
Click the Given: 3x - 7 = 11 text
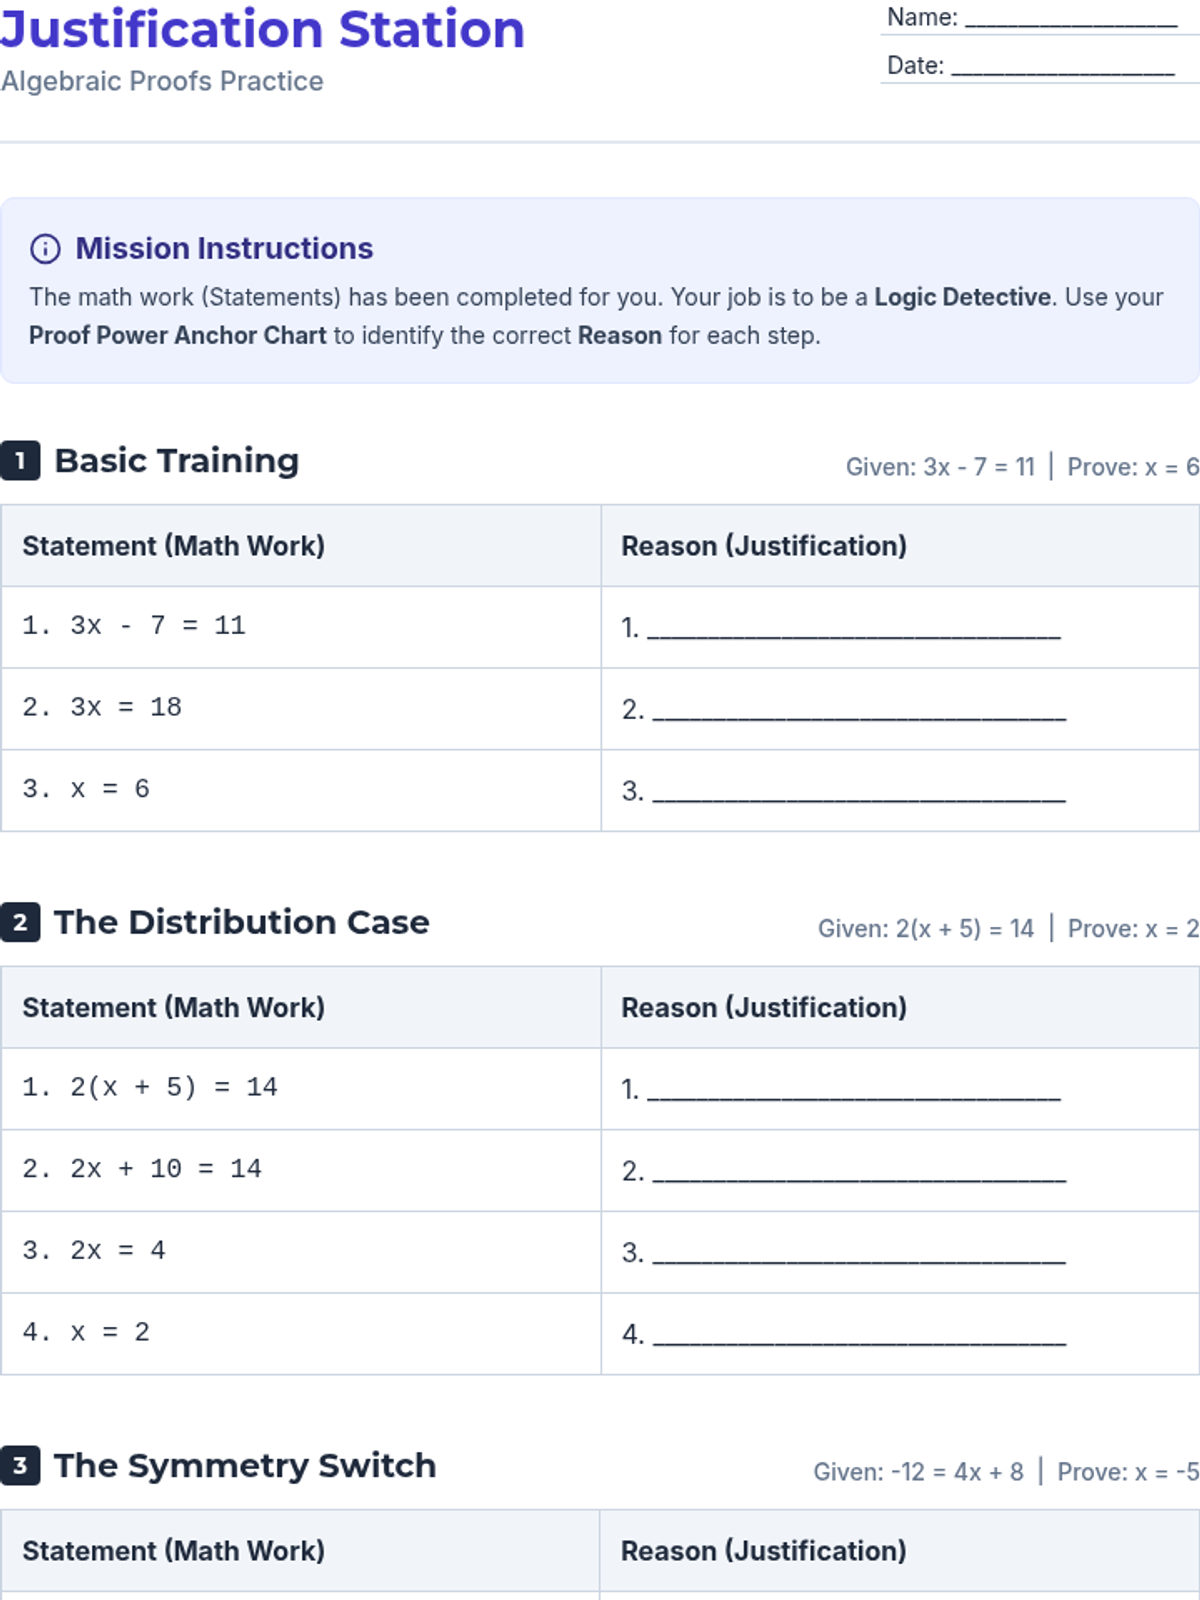pyautogui.click(x=940, y=467)
